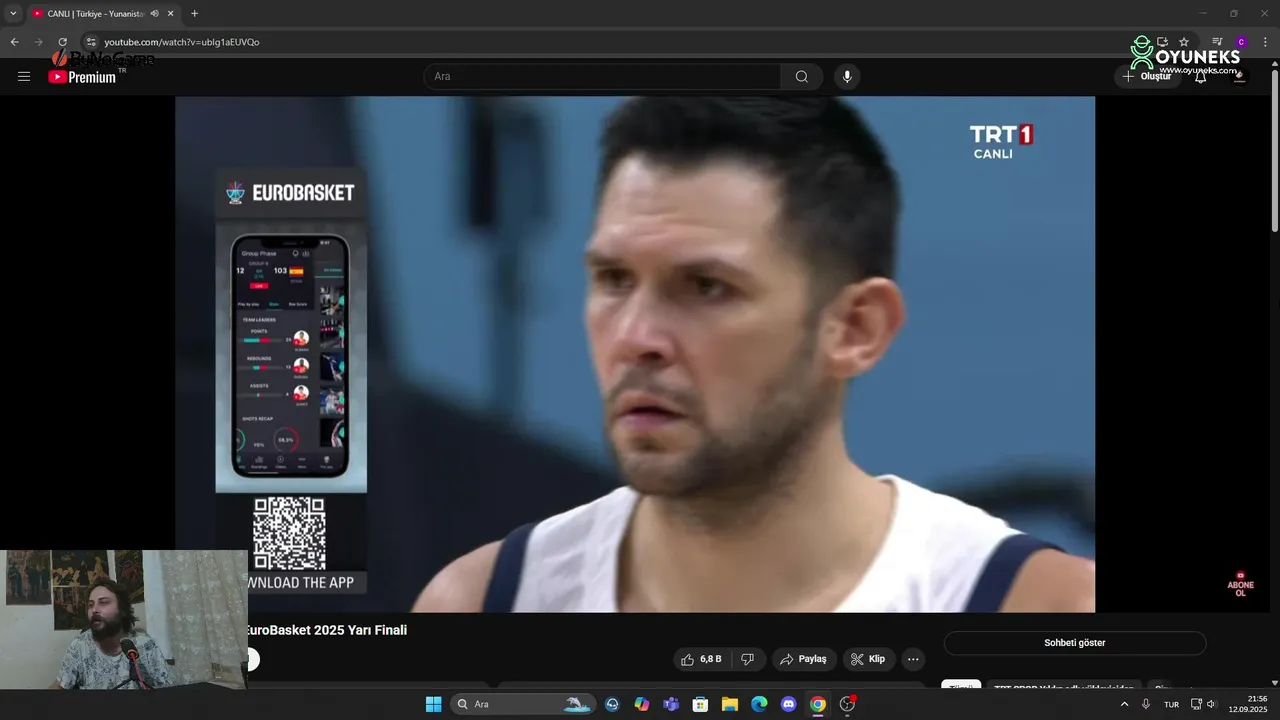Screen dimensions: 1280x720
Task: Open volume control in system tray
Action: tap(1212, 704)
